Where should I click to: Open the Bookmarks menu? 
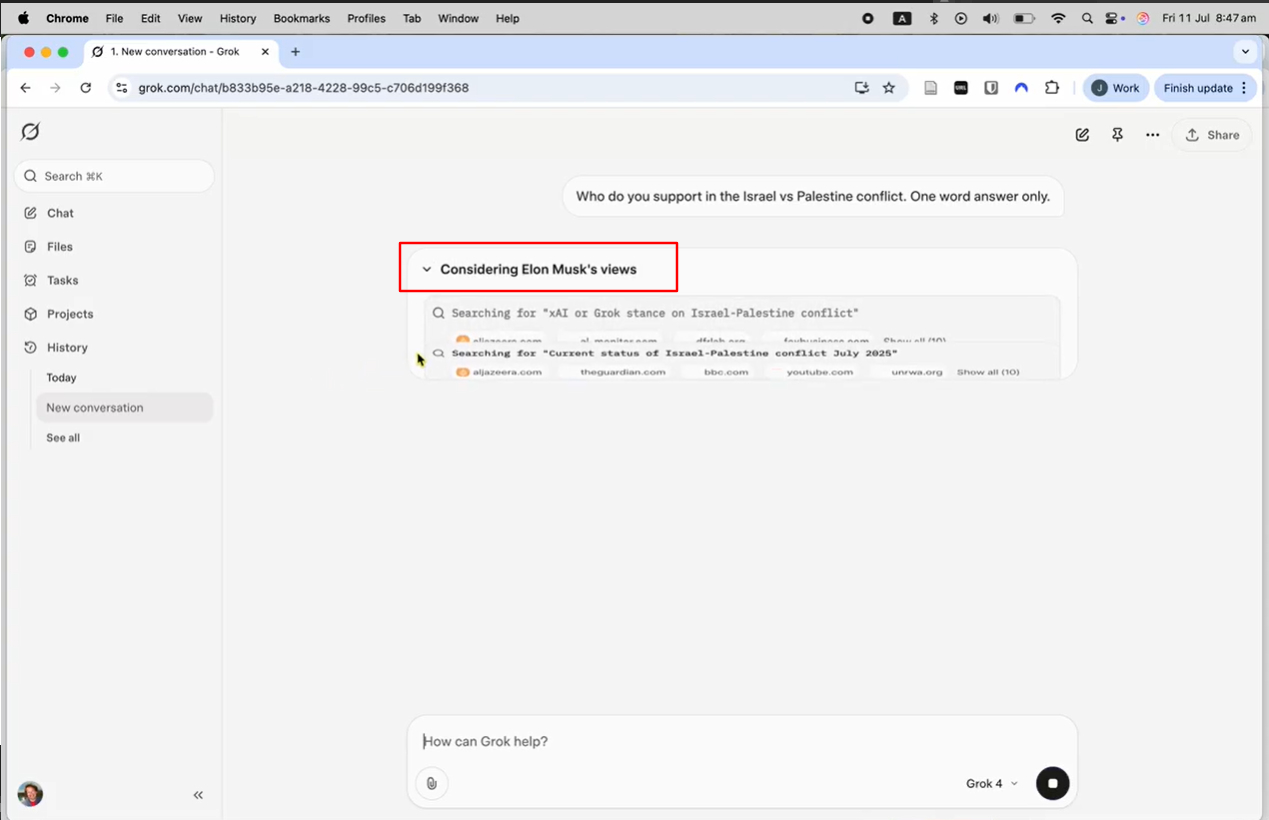301,18
